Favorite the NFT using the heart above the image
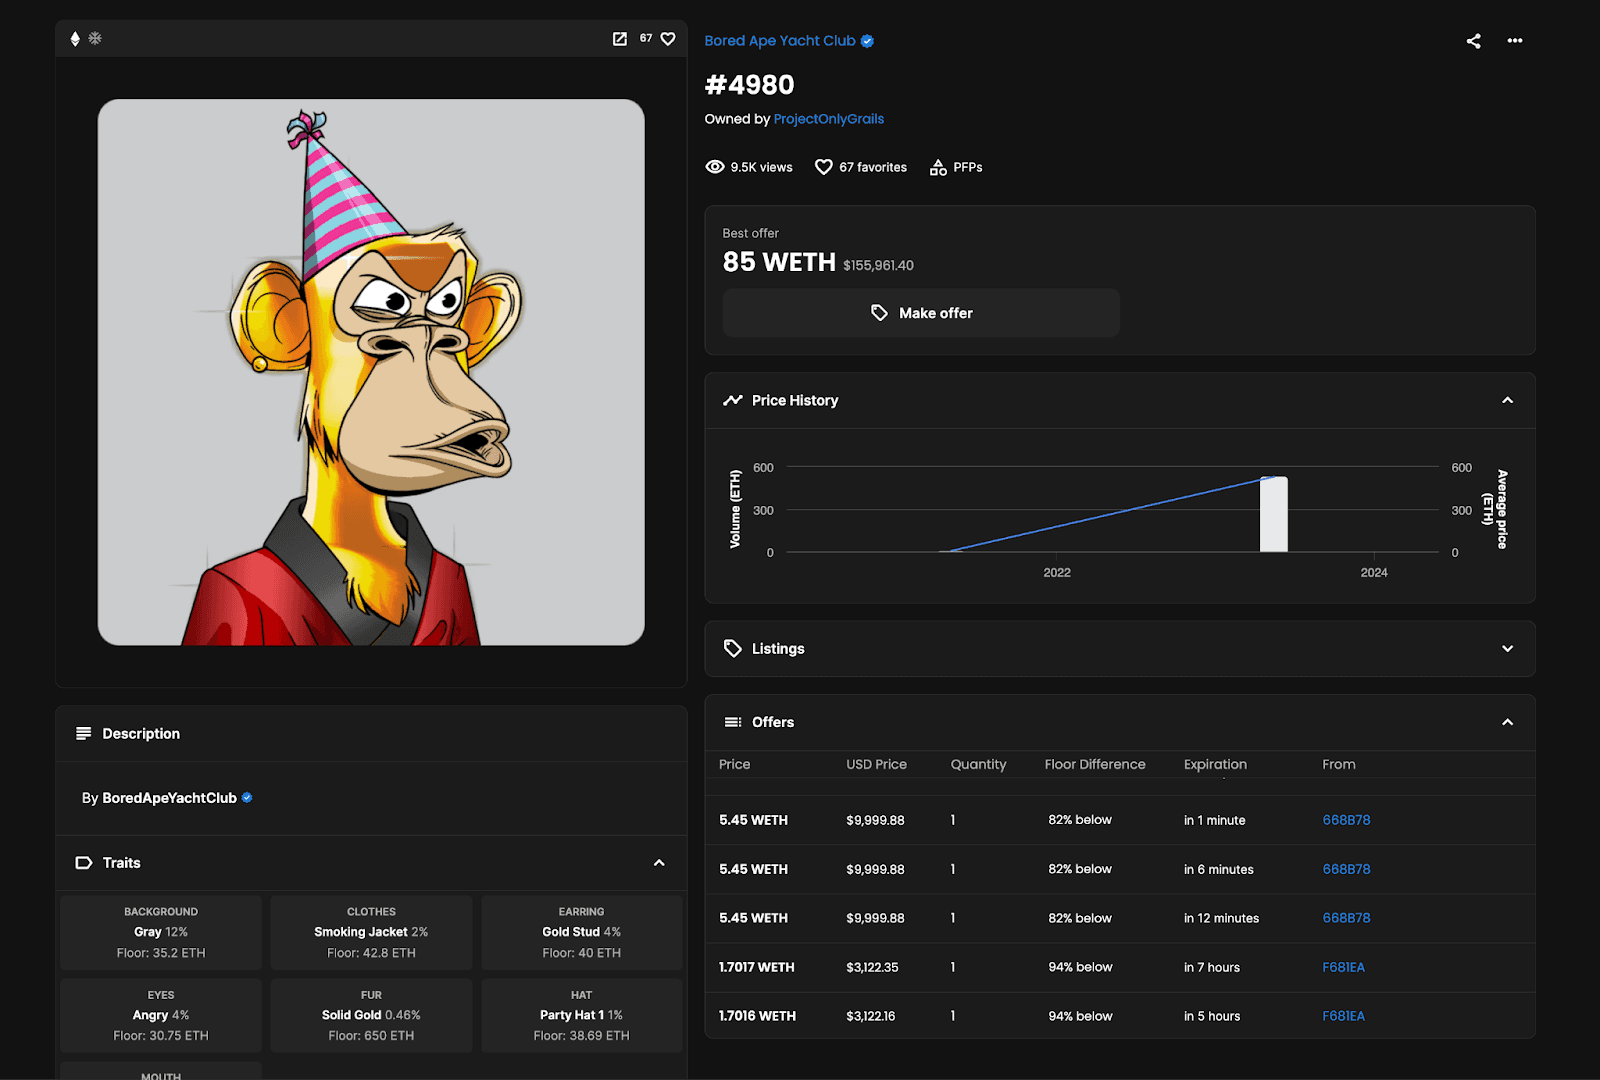Image resolution: width=1600 pixels, height=1080 pixels. (668, 39)
